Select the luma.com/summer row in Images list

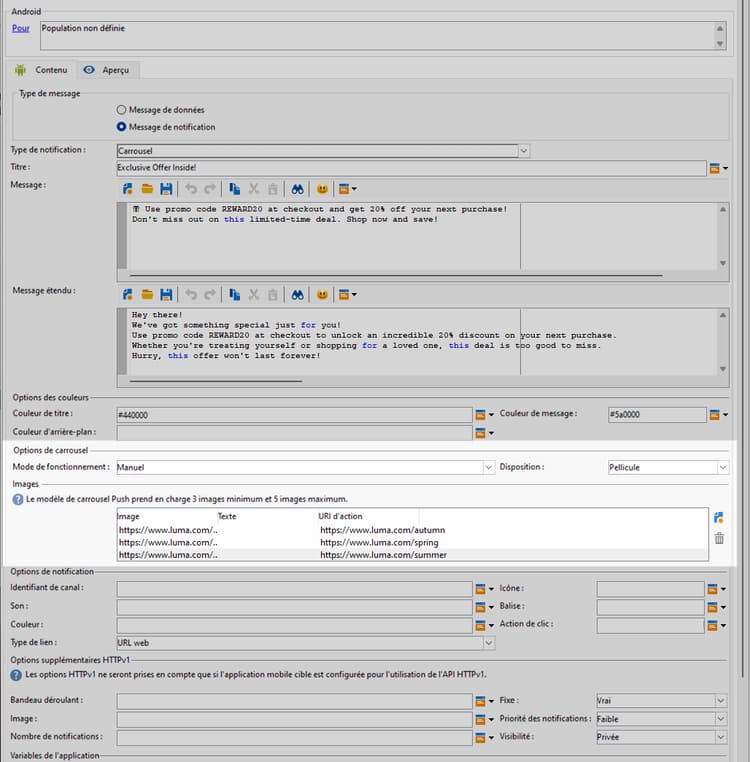pyautogui.click(x=383, y=554)
